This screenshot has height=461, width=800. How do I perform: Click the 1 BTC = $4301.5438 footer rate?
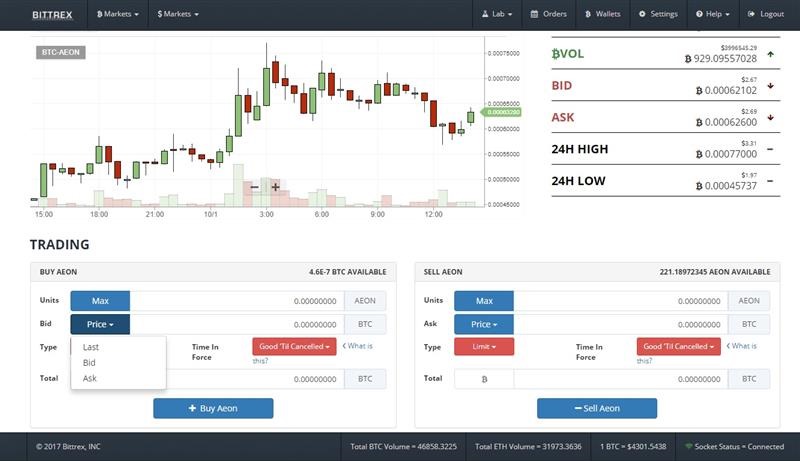[633, 446]
